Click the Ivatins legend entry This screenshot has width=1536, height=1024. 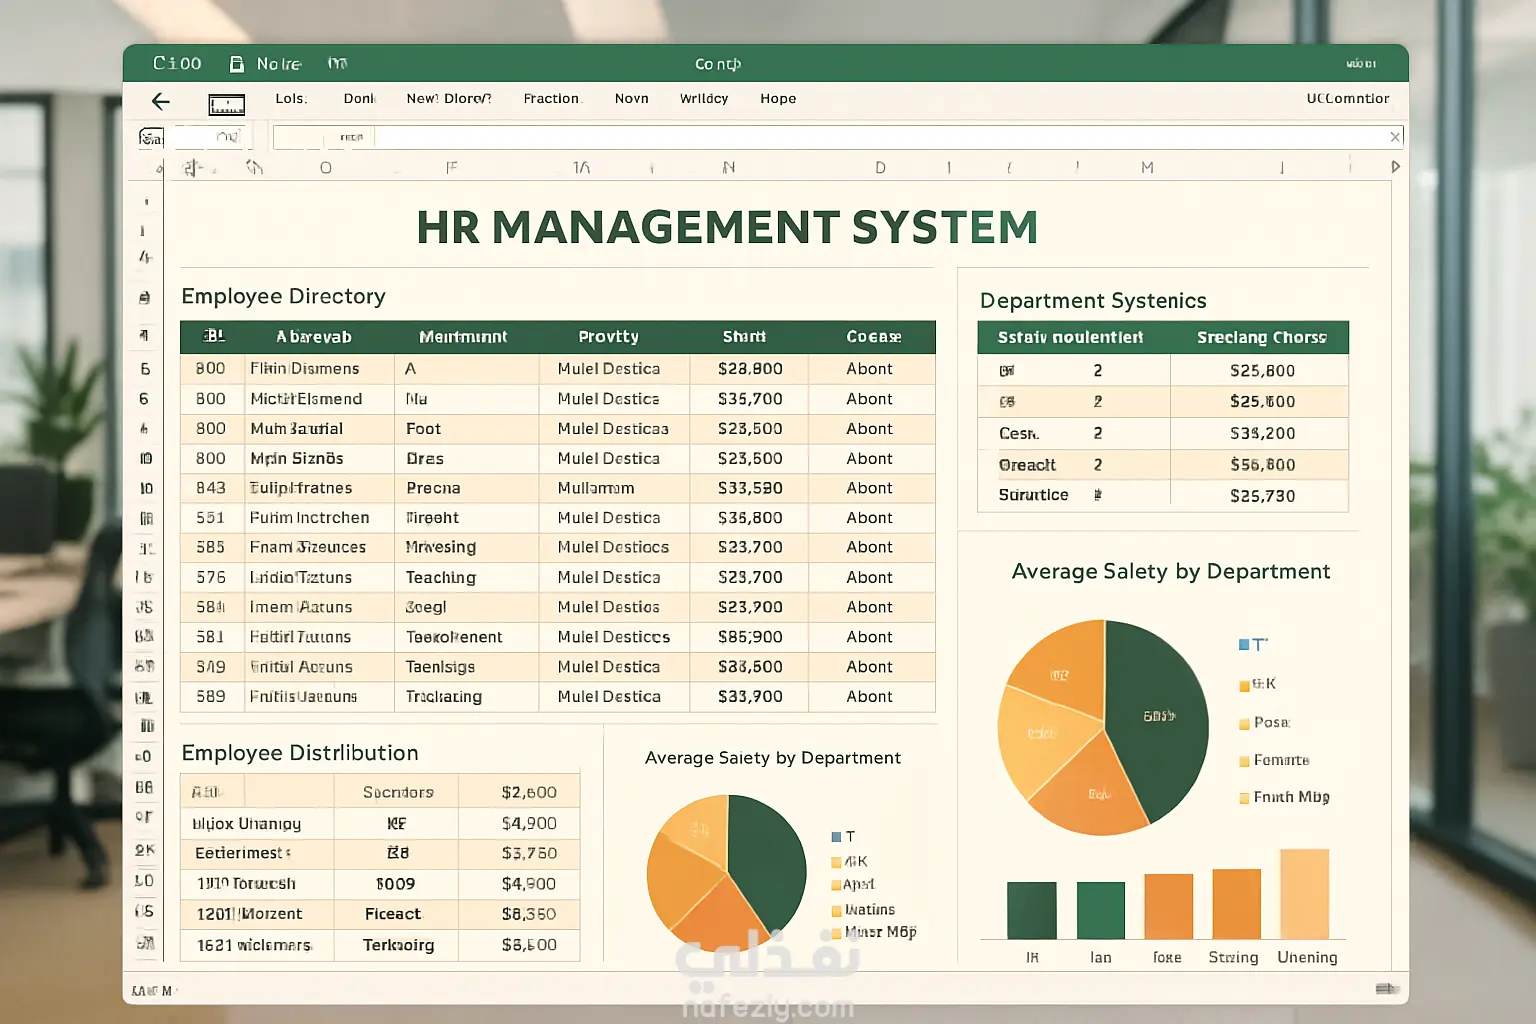pos(864,910)
